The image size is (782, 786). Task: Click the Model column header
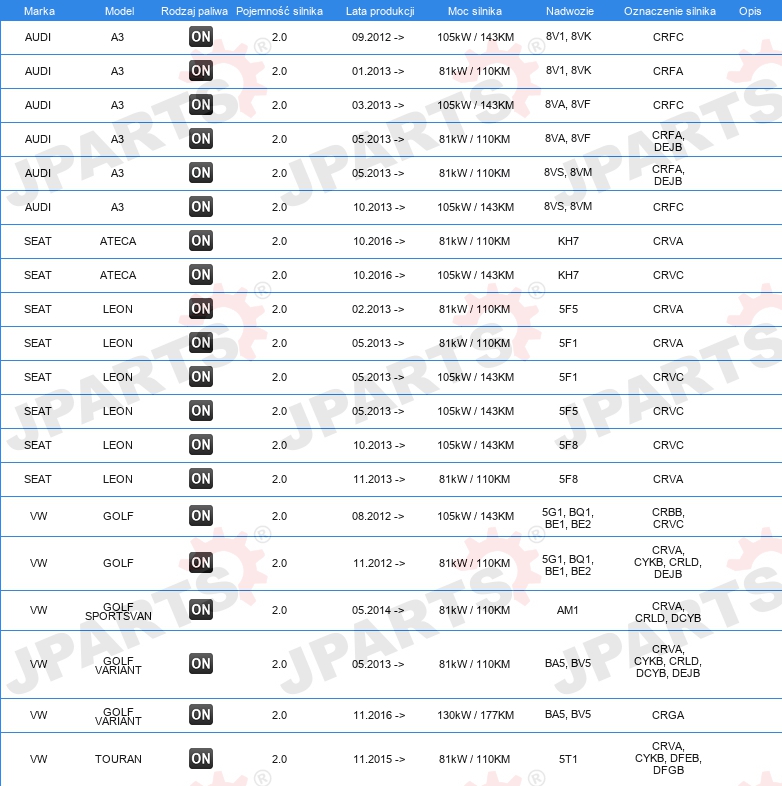pos(119,11)
